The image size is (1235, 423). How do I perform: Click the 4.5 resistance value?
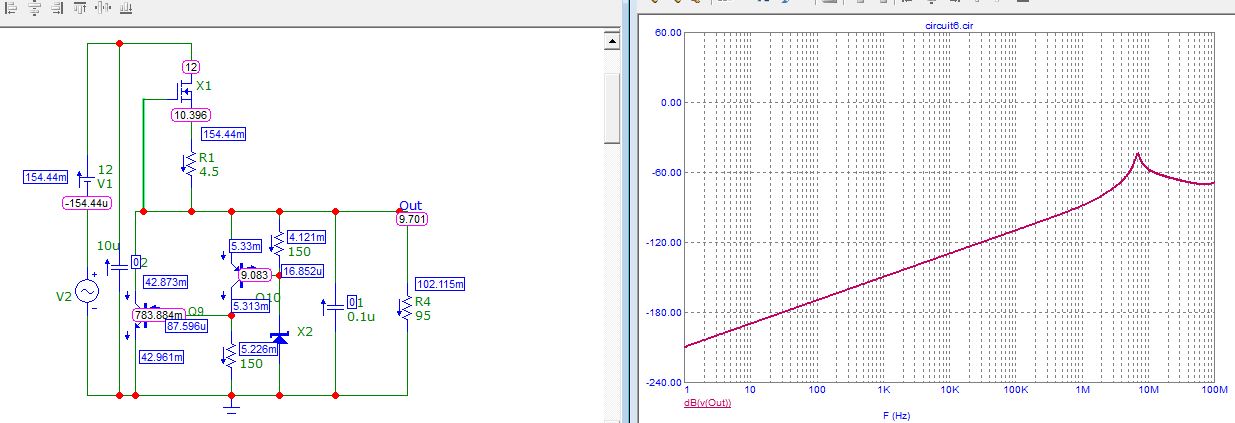click(208, 171)
